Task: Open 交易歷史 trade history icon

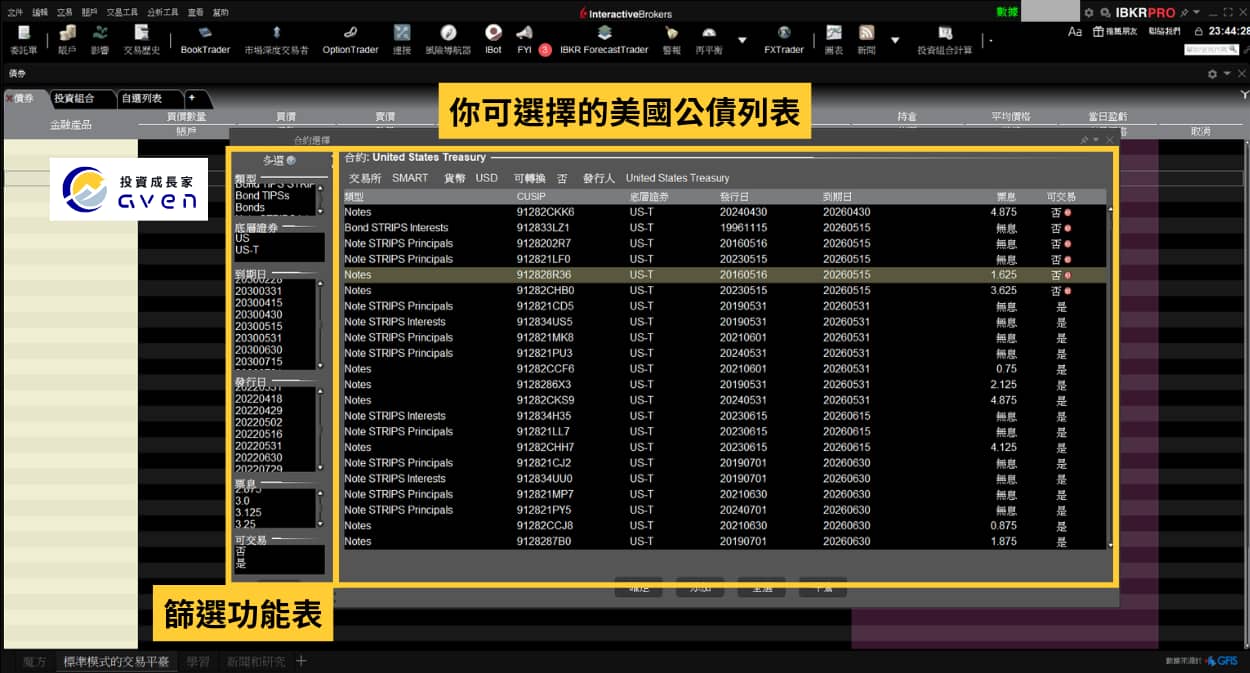Action: click(141, 39)
